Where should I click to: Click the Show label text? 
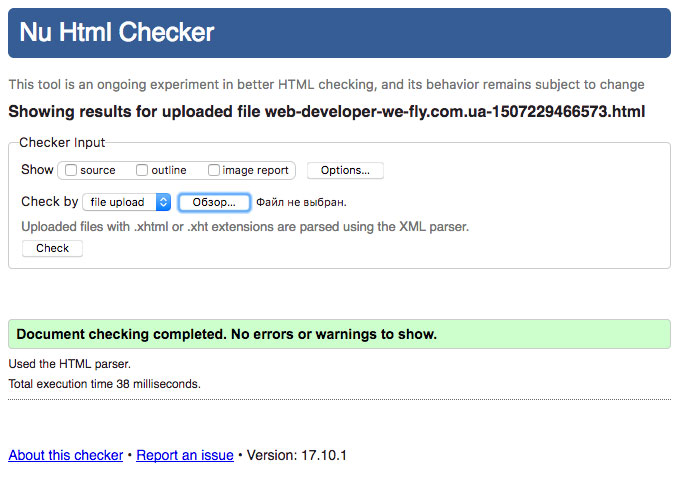click(x=37, y=170)
